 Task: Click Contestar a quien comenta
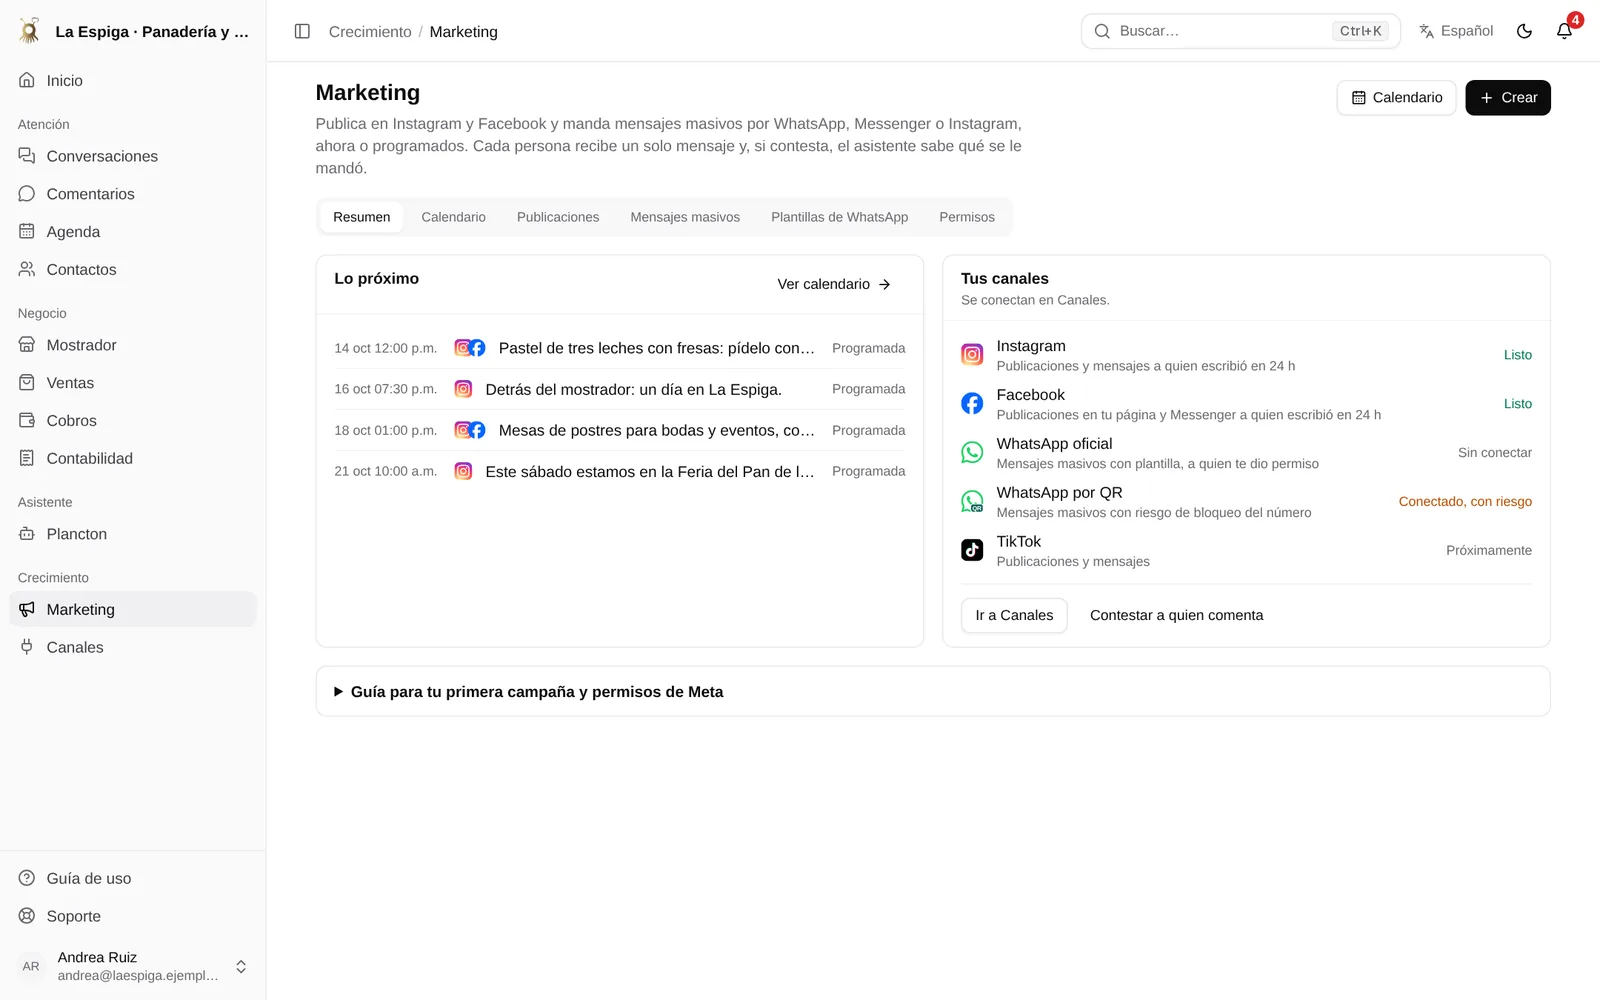pos(1176,616)
